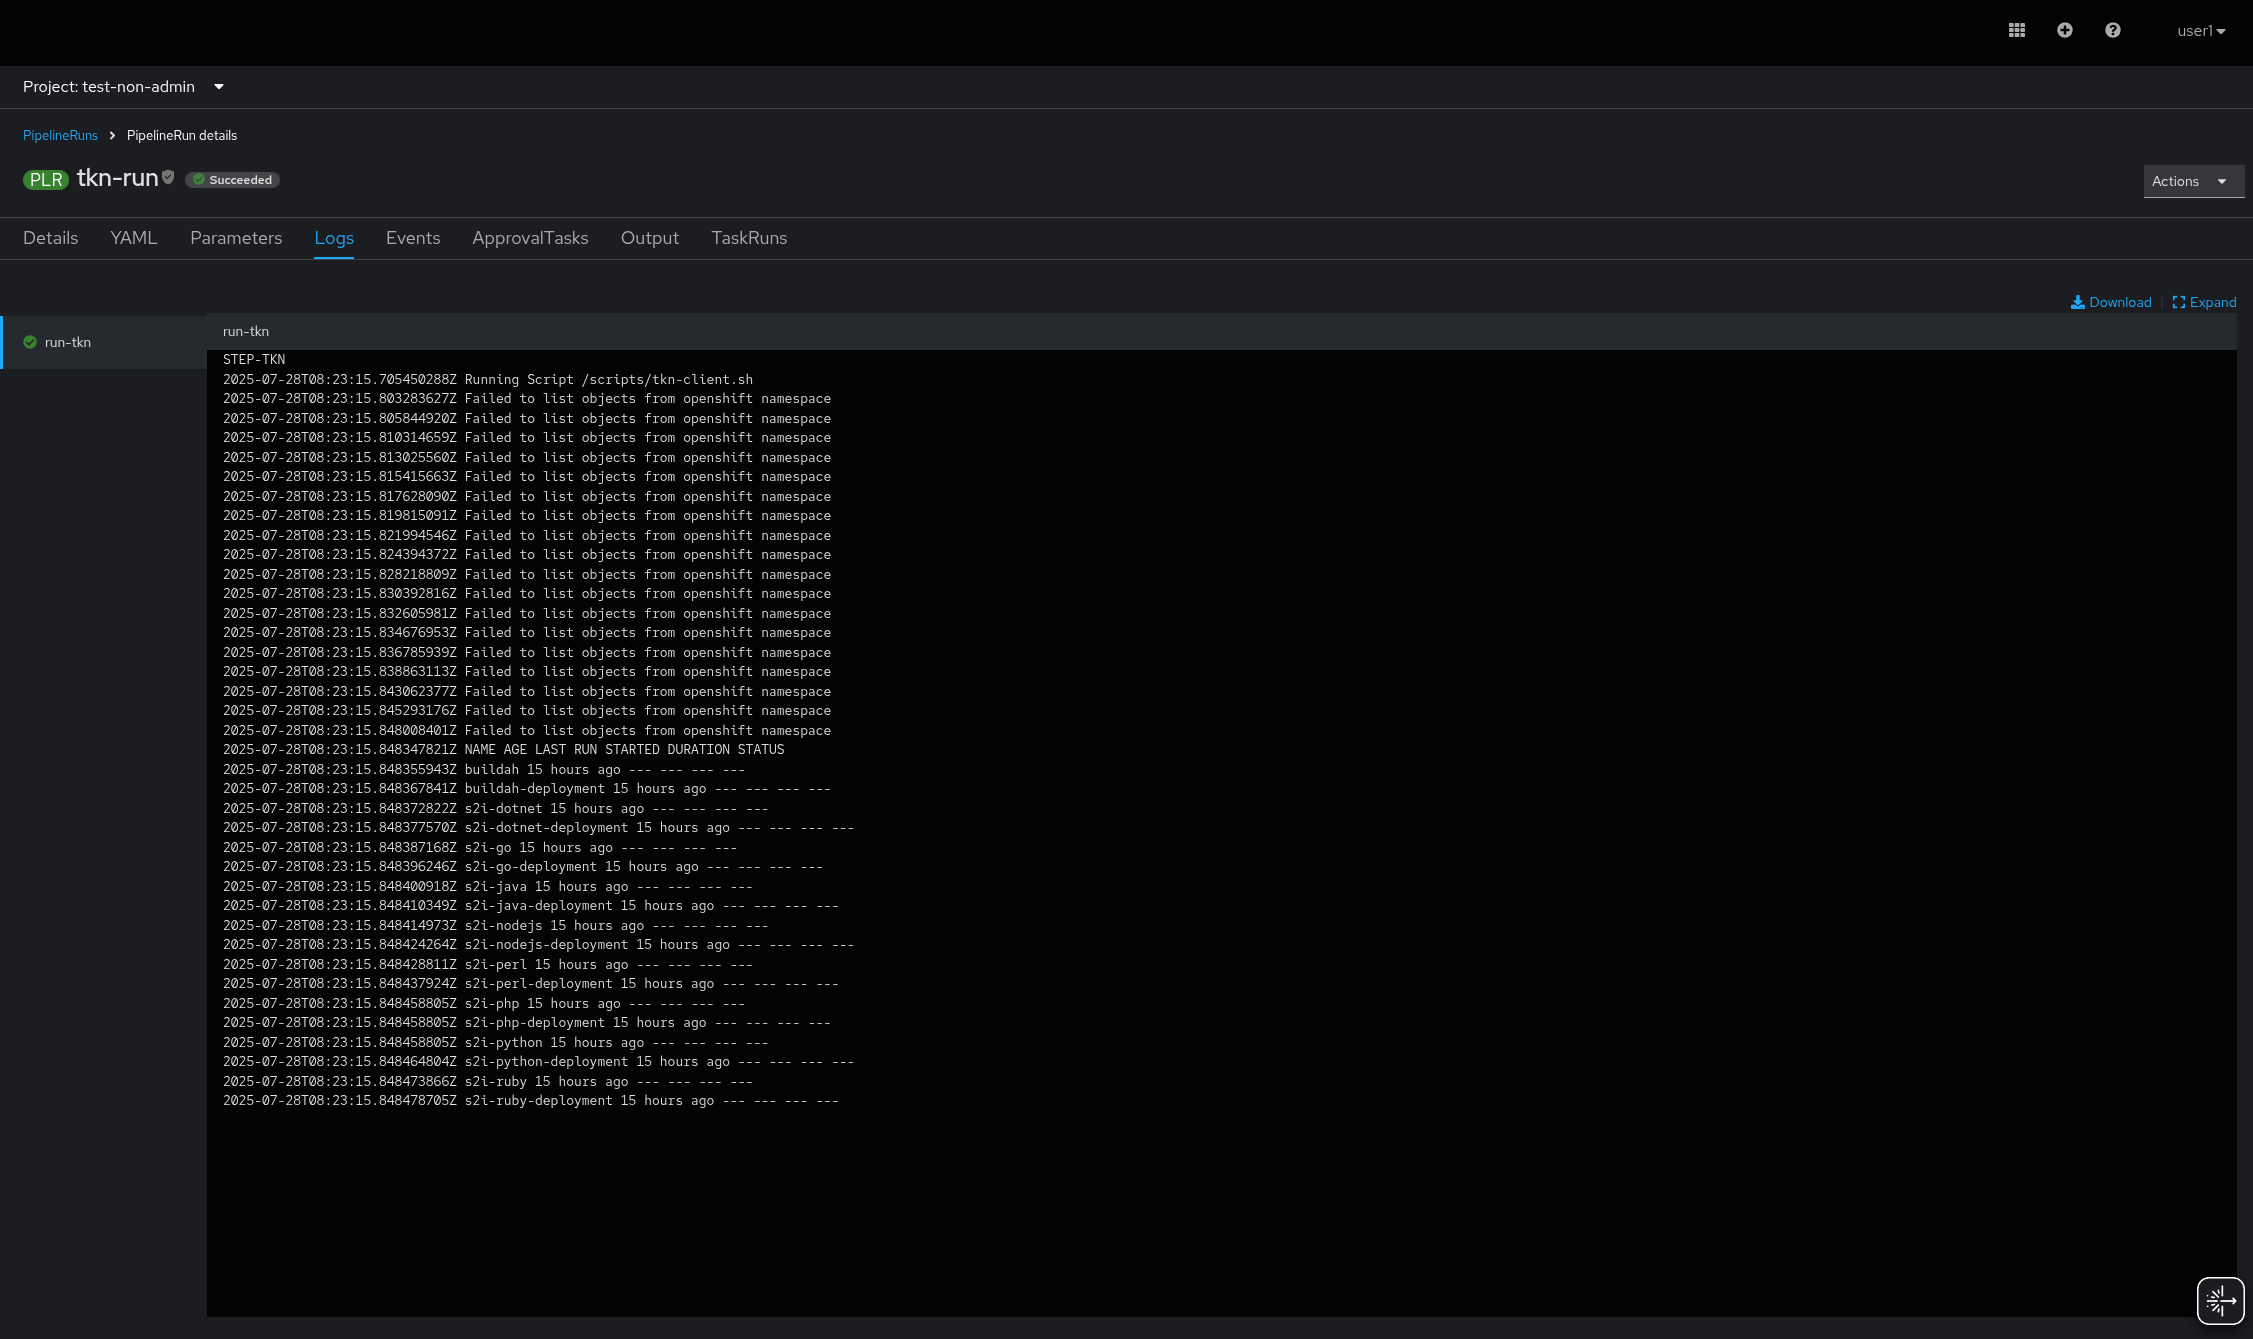Click the assistant icon at bottom right

pyautogui.click(x=2220, y=1300)
